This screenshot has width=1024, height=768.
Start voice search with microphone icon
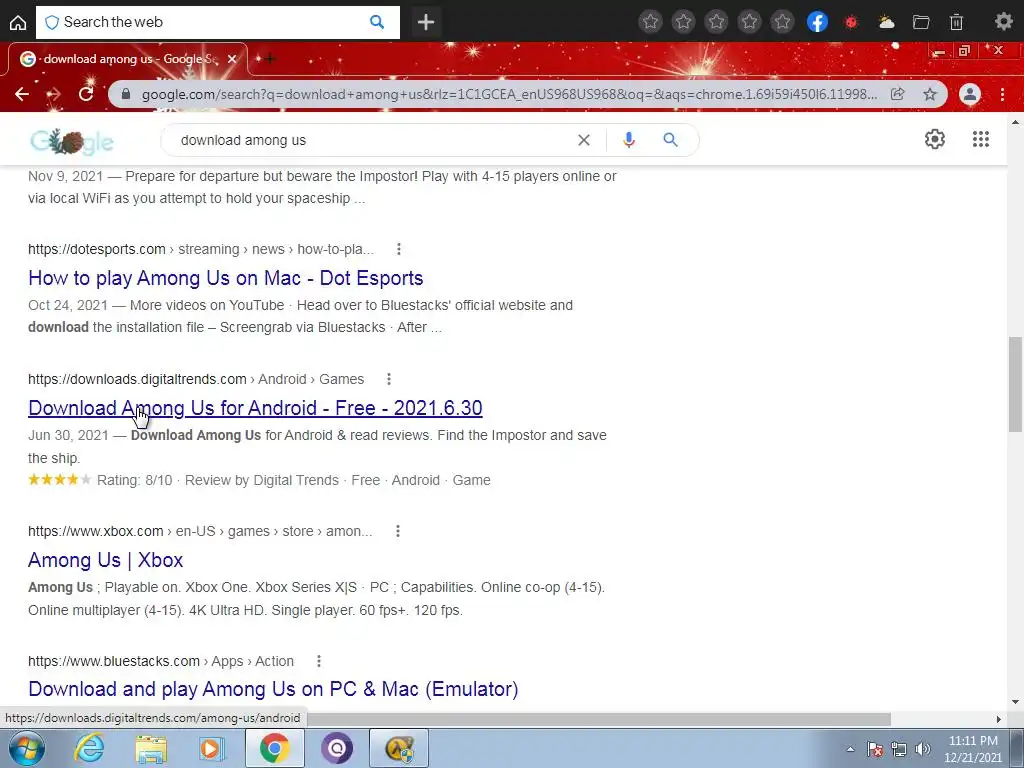[x=628, y=140]
